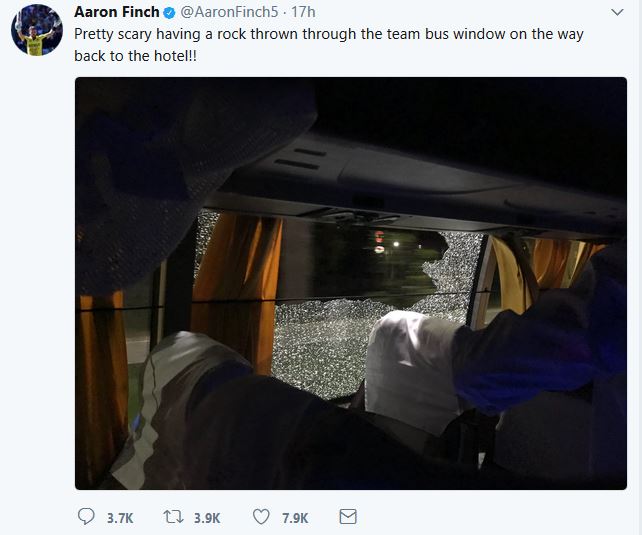Open the 17h timestamp permalink
The image size is (642, 535).
click(x=303, y=12)
